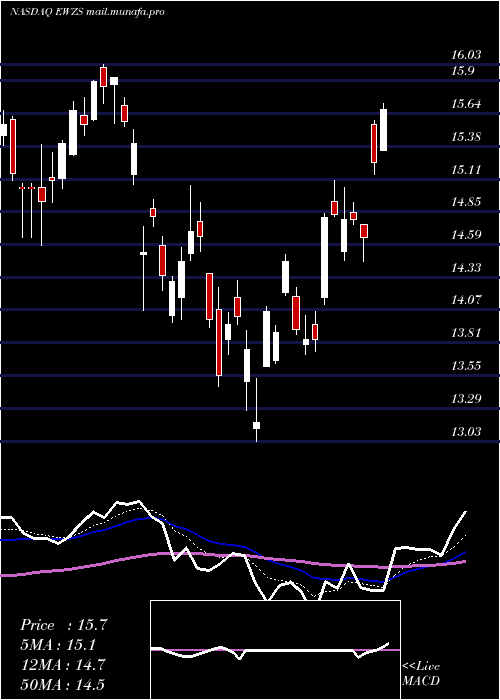The image size is (500, 700).
Task: Click the 15.11 price axis label
Action: coord(466,170)
